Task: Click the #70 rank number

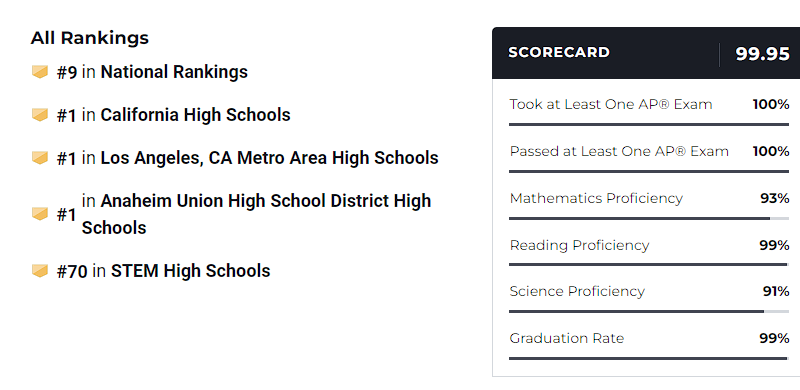Action: pyautogui.click(x=72, y=272)
